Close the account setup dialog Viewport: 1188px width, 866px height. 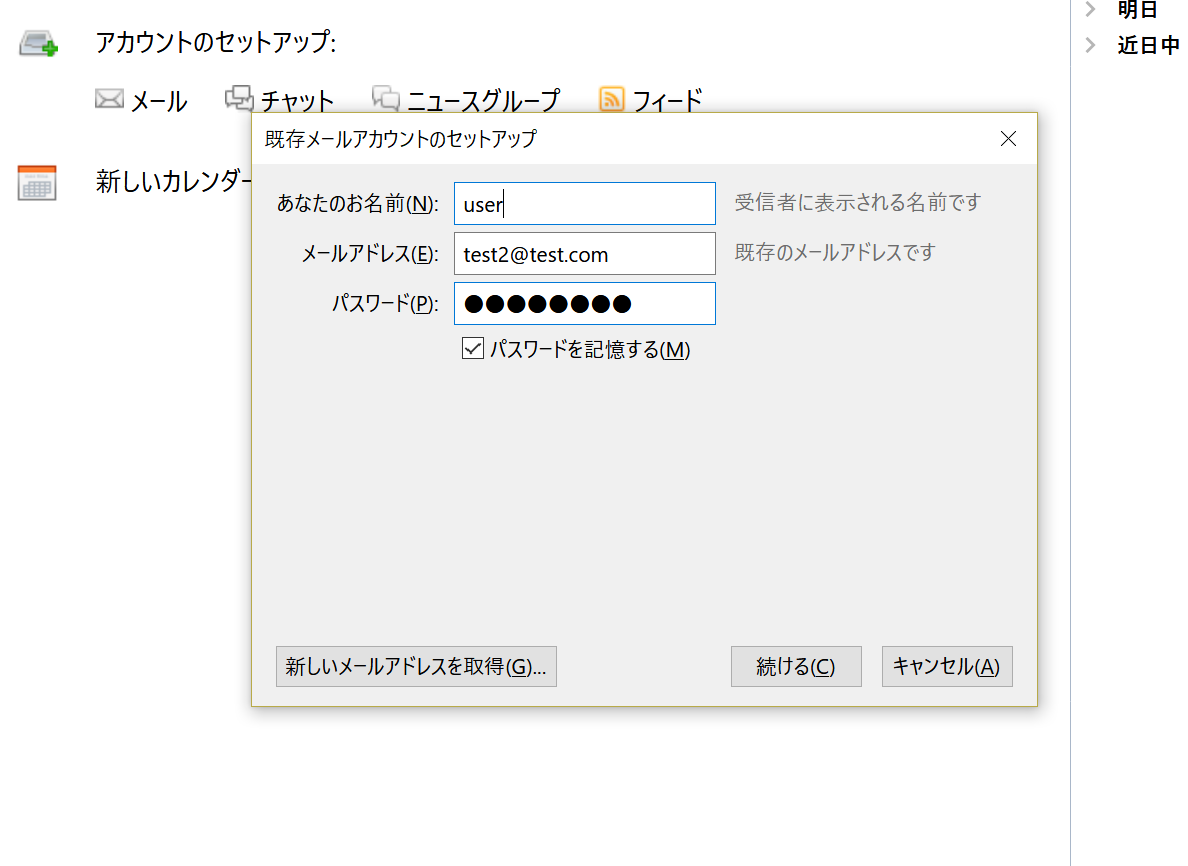[x=1008, y=139]
